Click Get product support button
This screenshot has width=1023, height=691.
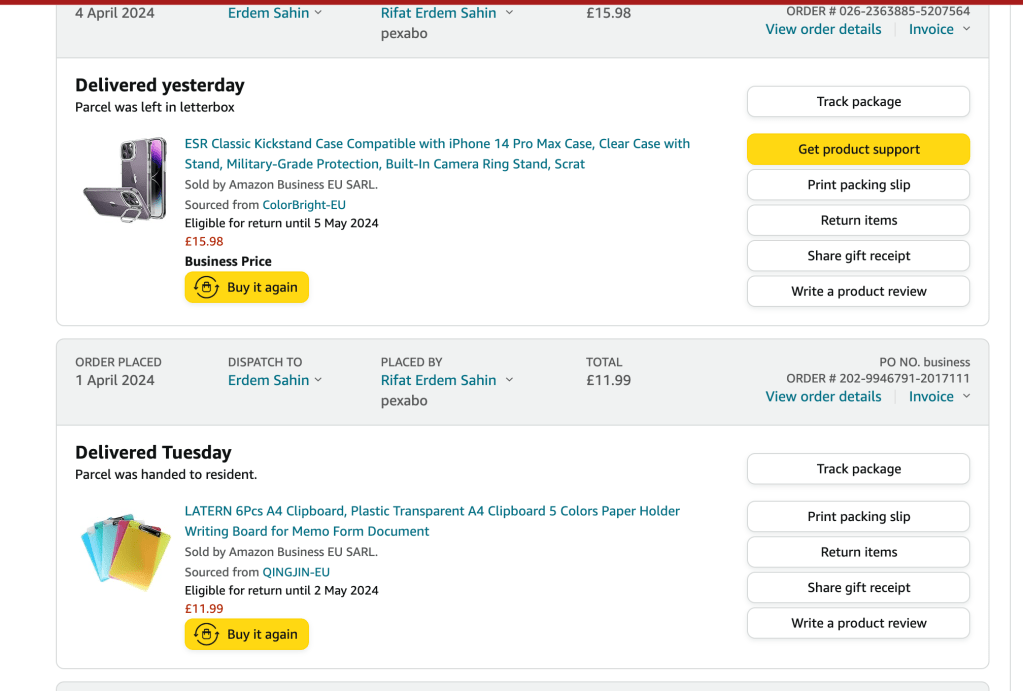coord(858,149)
